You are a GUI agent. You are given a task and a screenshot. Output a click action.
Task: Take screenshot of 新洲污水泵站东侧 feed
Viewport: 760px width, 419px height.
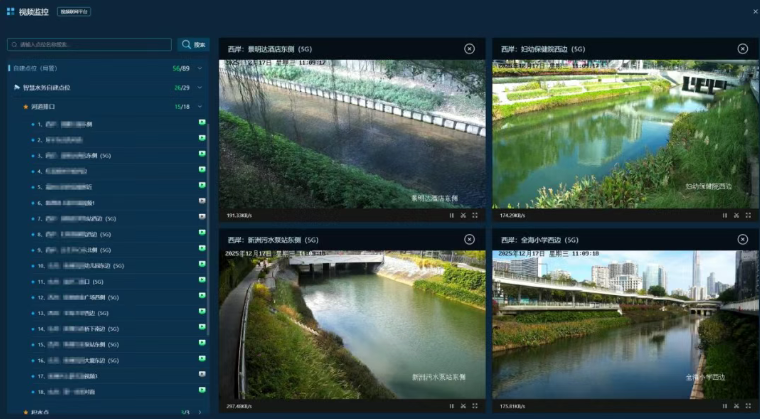point(463,406)
